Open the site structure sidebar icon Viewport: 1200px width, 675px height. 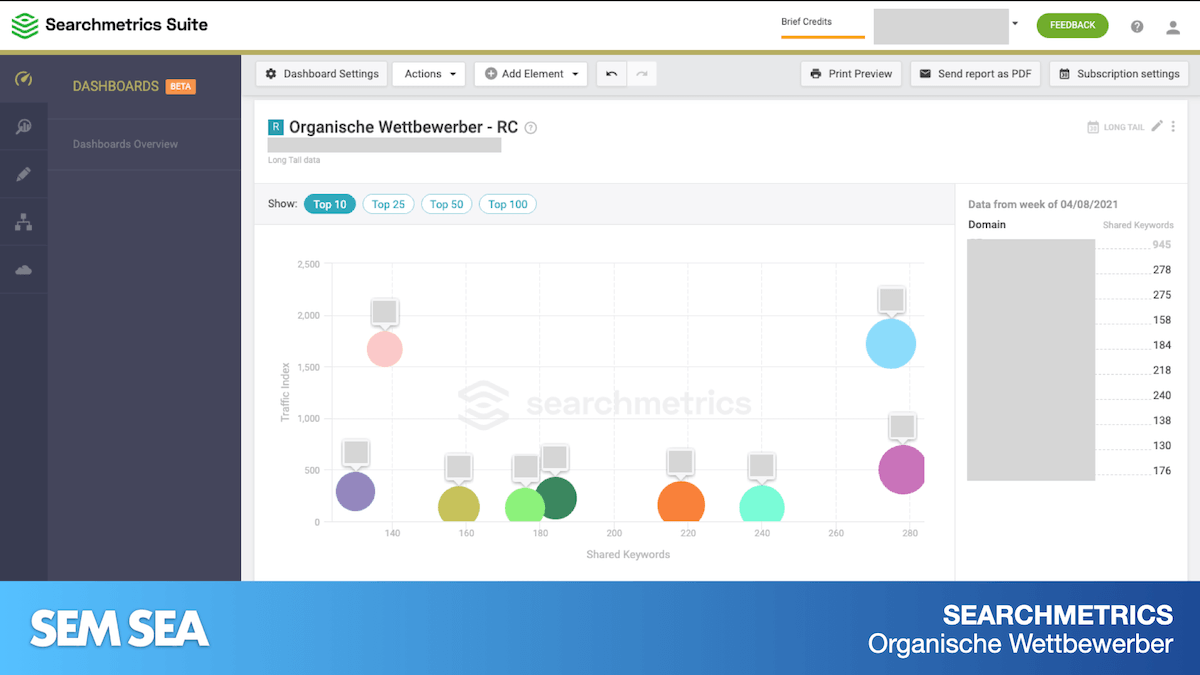23,222
